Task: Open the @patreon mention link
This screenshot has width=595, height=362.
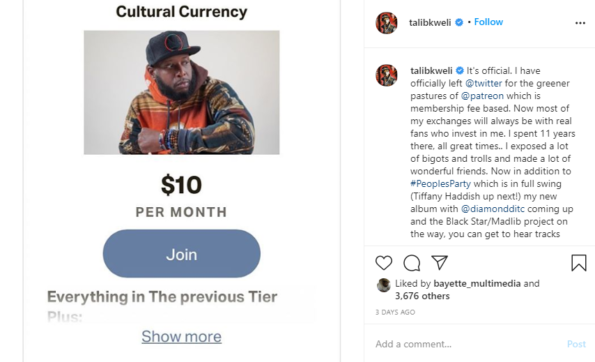Action: [482, 96]
